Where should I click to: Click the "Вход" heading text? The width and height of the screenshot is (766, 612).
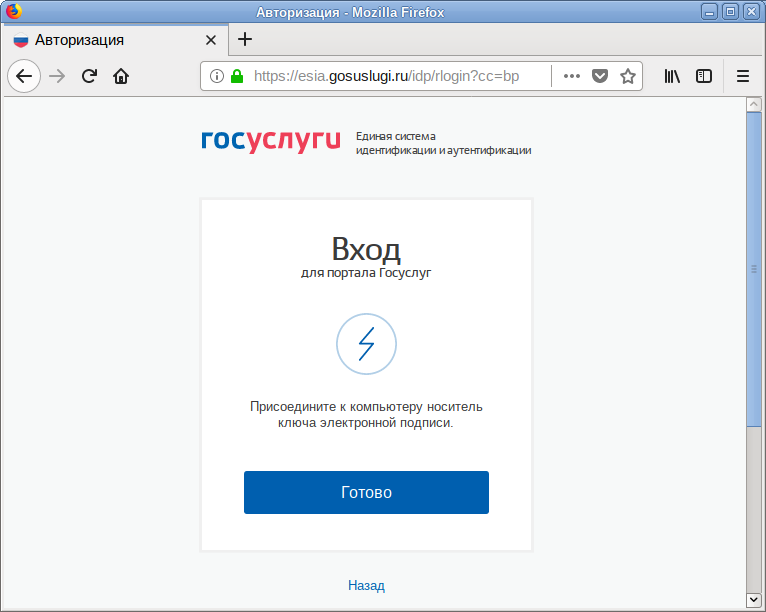point(366,250)
